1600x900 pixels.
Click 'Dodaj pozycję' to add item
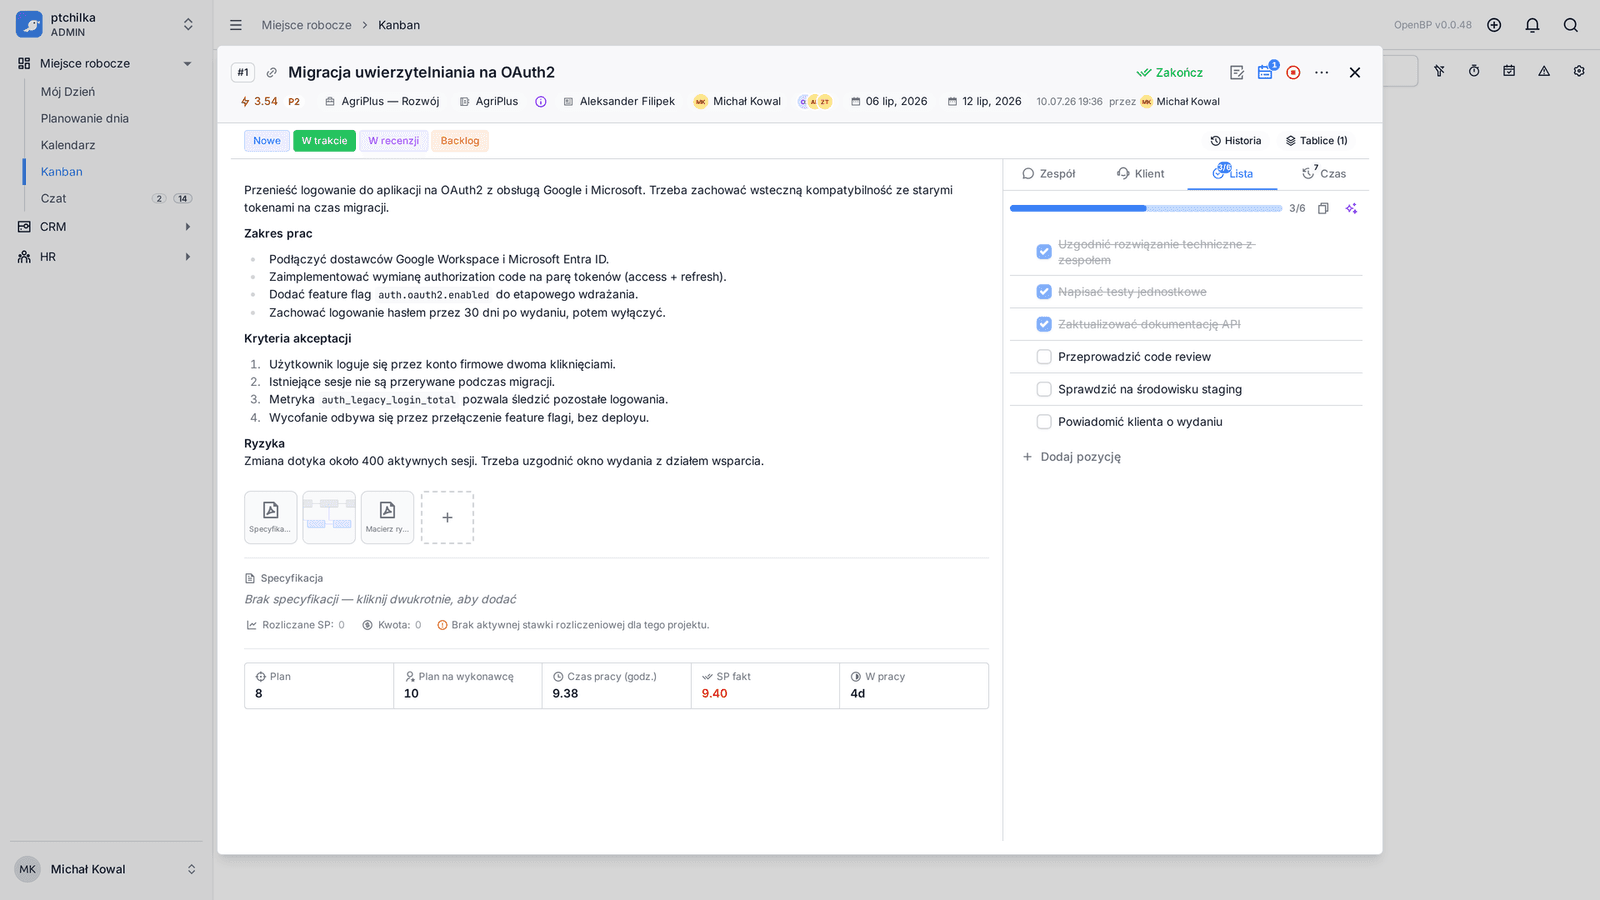pos(1071,457)
